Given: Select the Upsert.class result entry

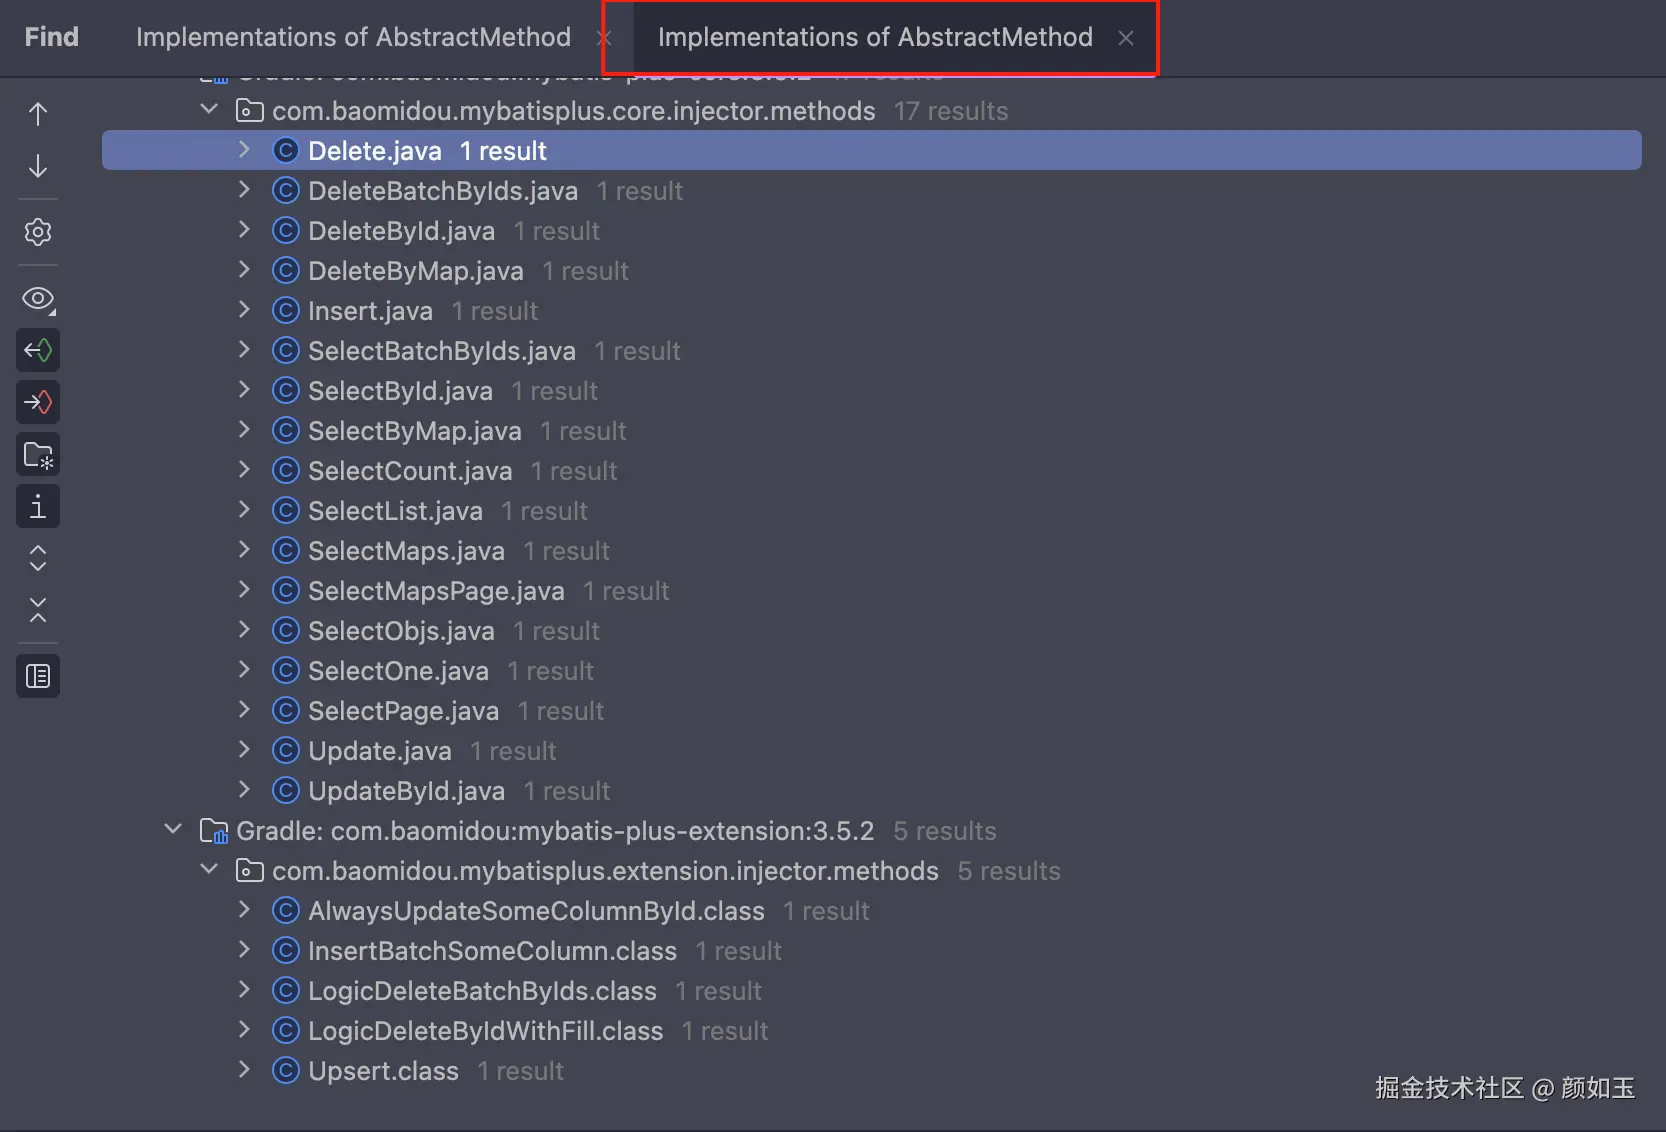Looking at the screenshot, I should (x=383, y=1071).
